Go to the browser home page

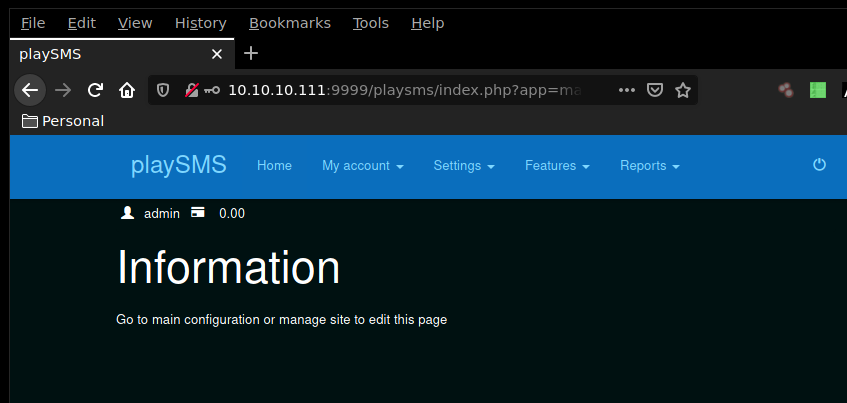127,90
